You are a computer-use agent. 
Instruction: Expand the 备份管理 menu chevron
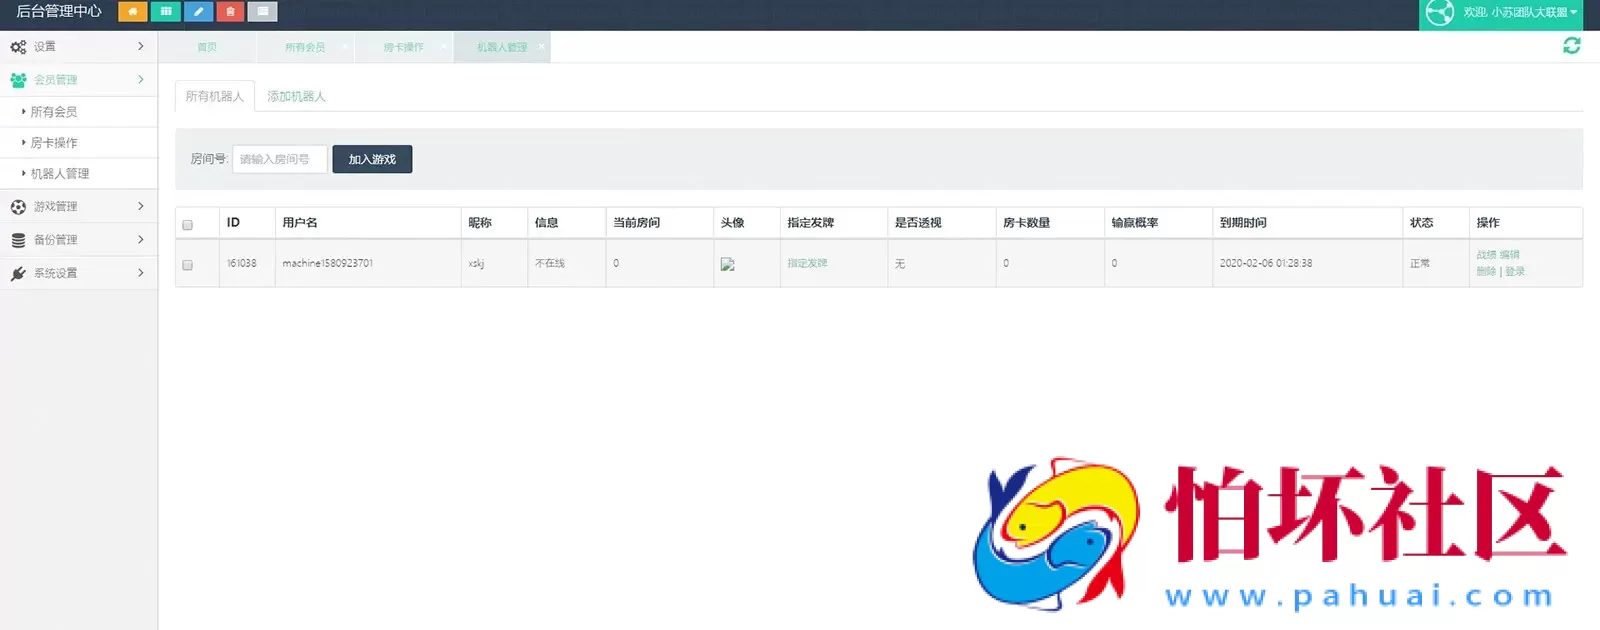[x=140, y=239]
